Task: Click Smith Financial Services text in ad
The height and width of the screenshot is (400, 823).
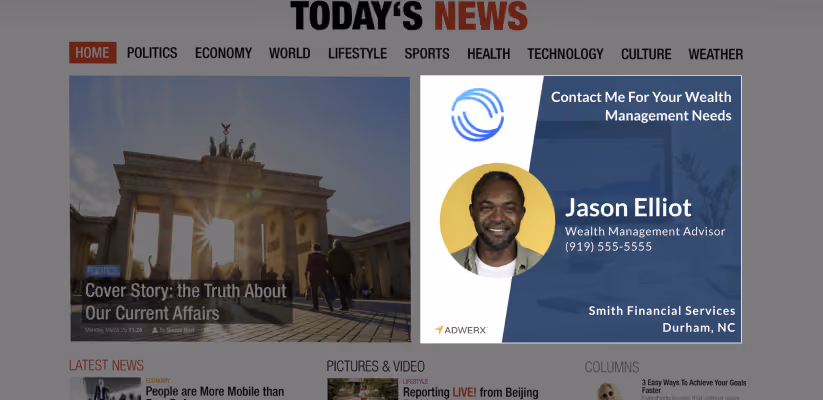Action: (x=662, y=311)
